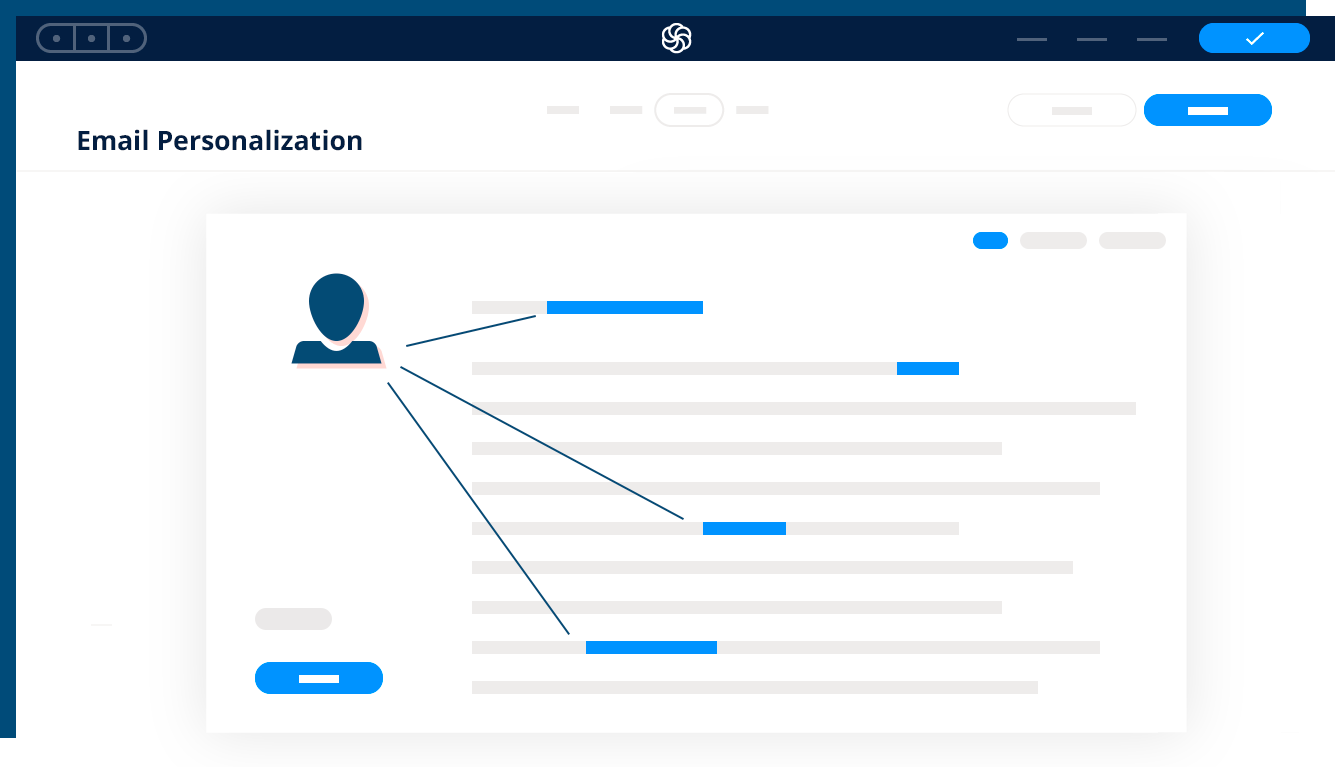This screenshot has height=767, width=1335.
Task: Click the blue button right of header
Action: click(x=1207, y=110)
